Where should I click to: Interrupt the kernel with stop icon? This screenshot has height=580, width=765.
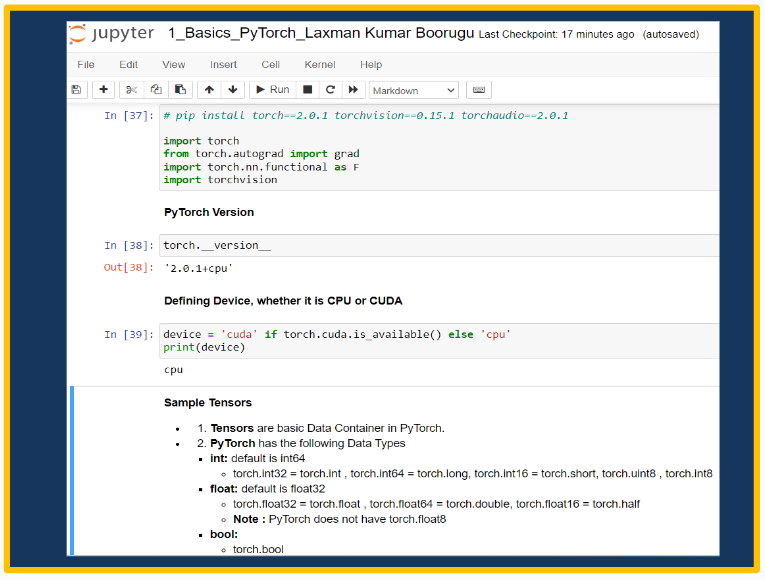pos(307,90)
